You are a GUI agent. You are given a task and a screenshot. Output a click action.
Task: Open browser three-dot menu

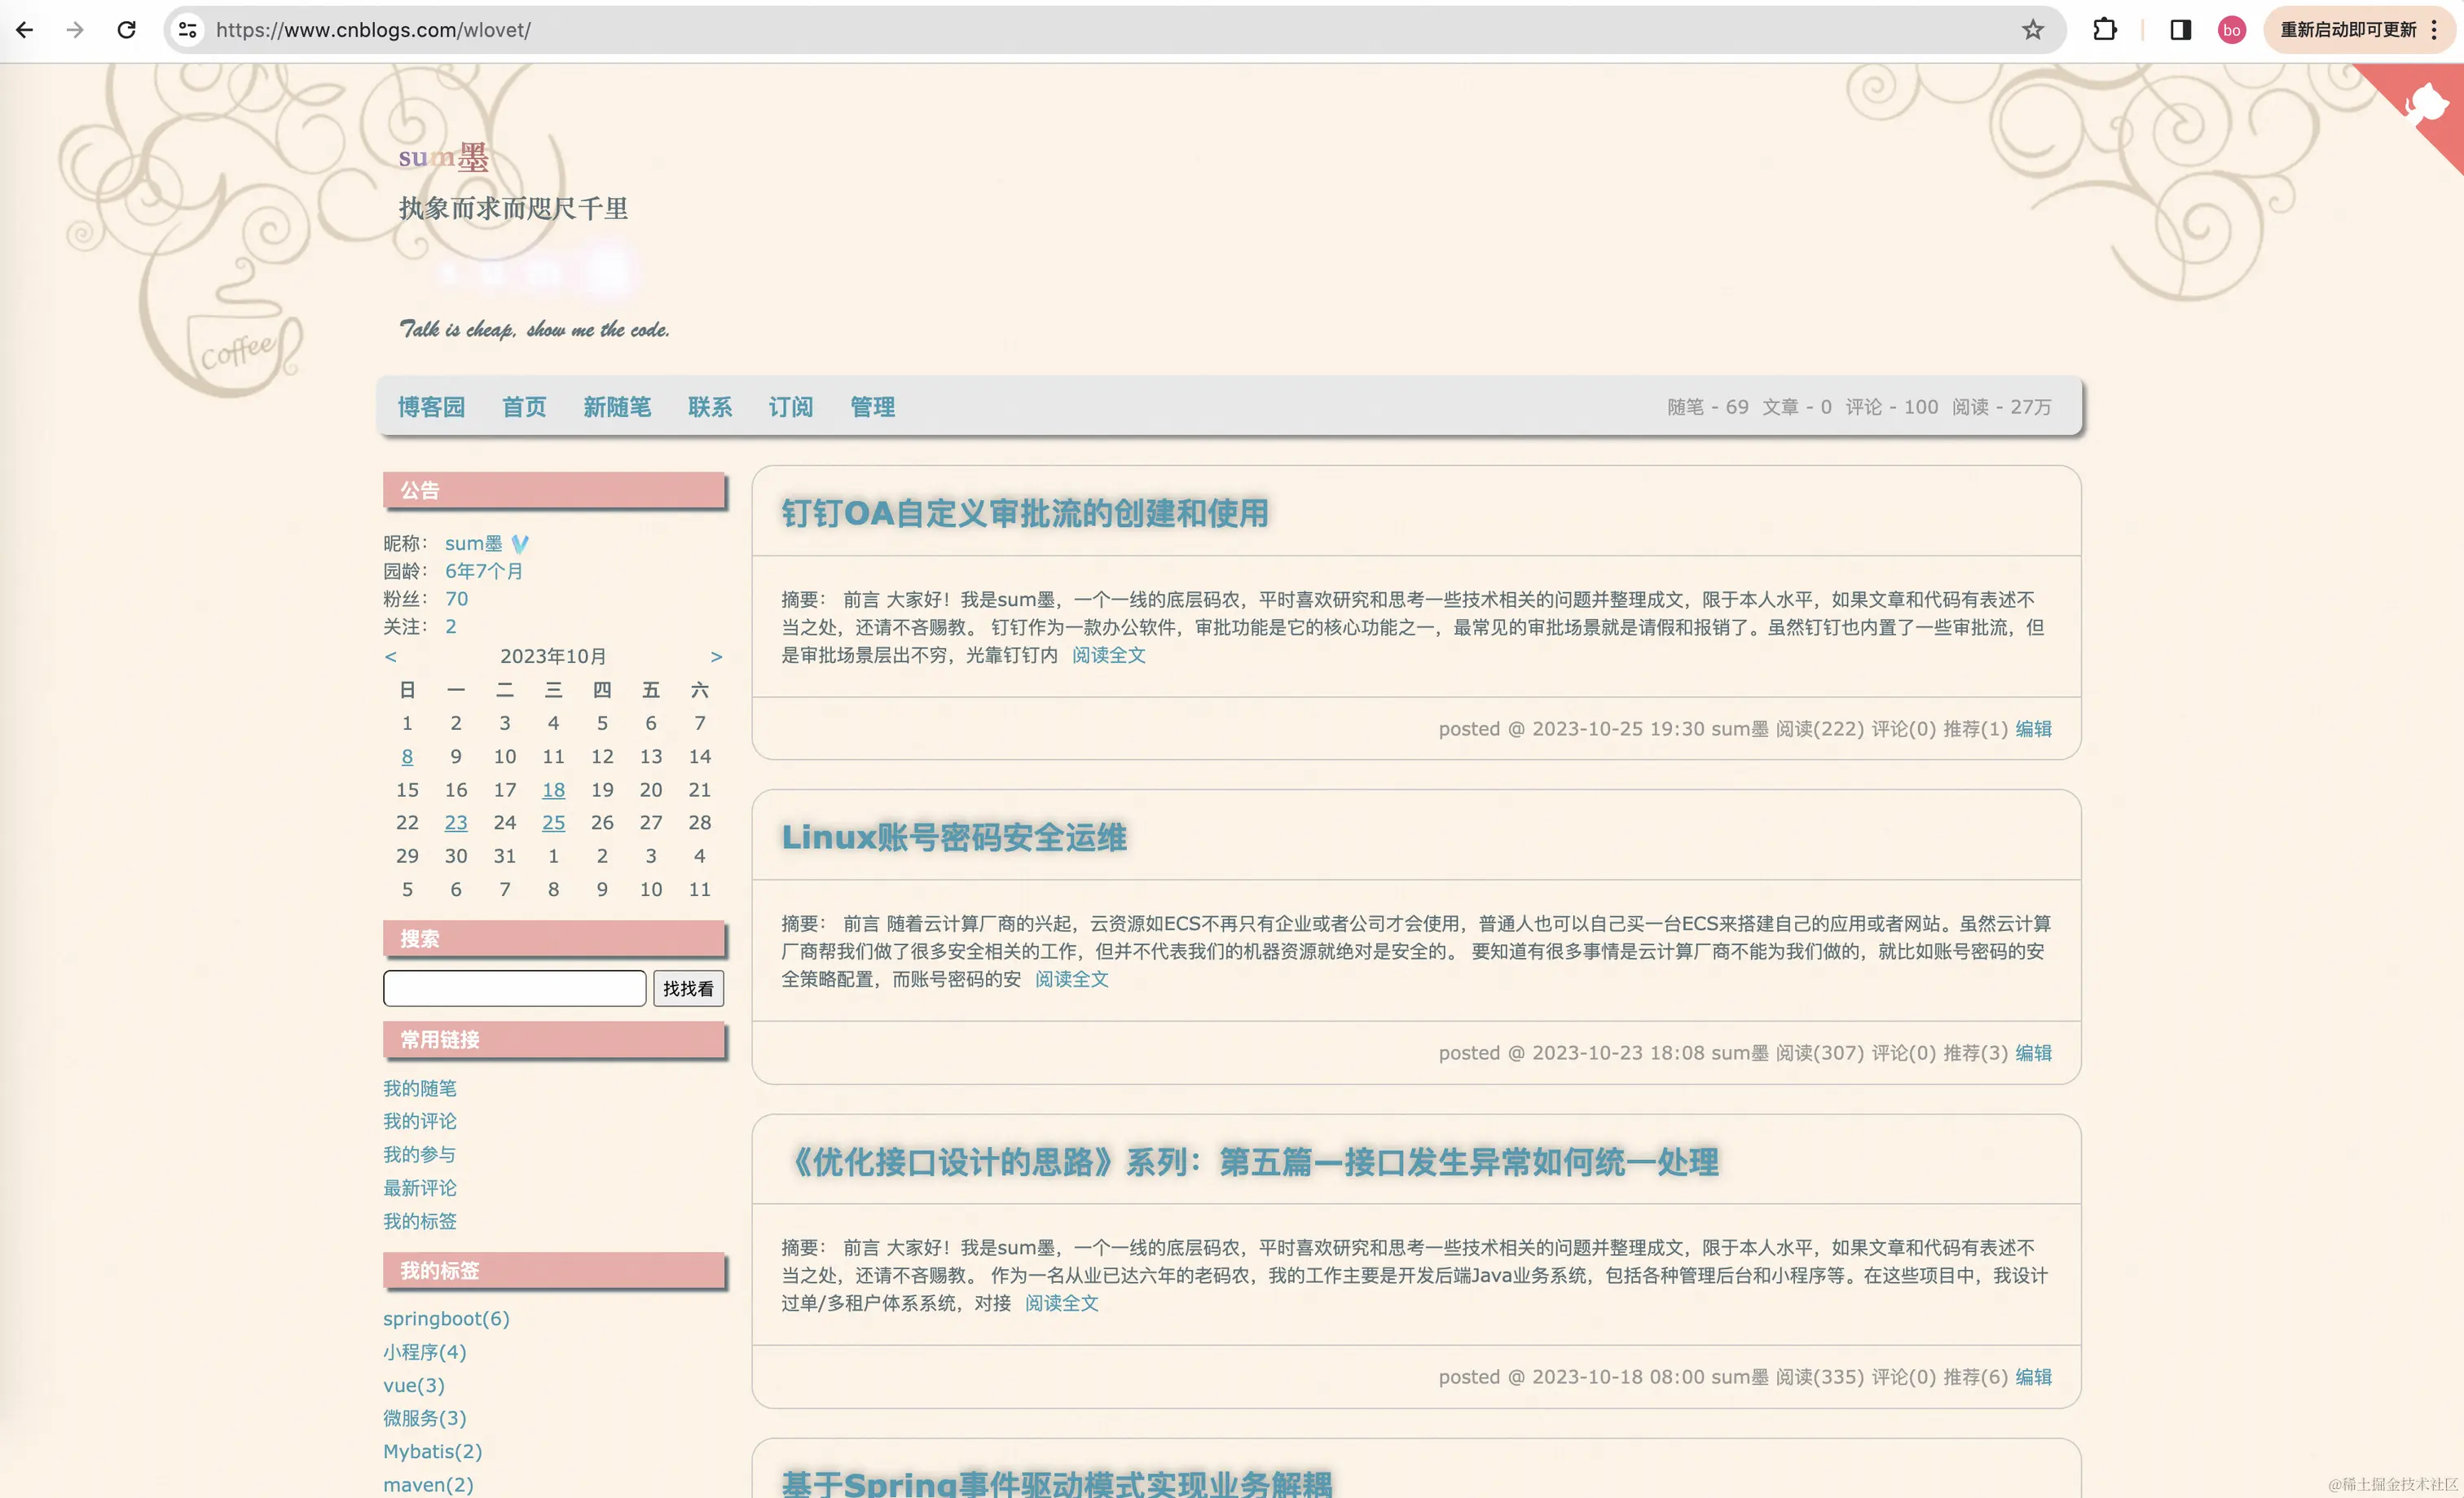[2434, 30]
